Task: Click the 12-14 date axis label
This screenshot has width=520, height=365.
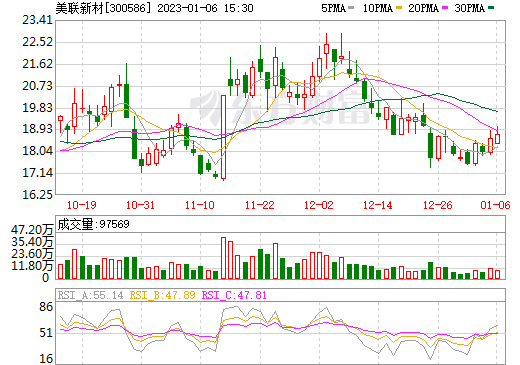Action: point(378,205)
